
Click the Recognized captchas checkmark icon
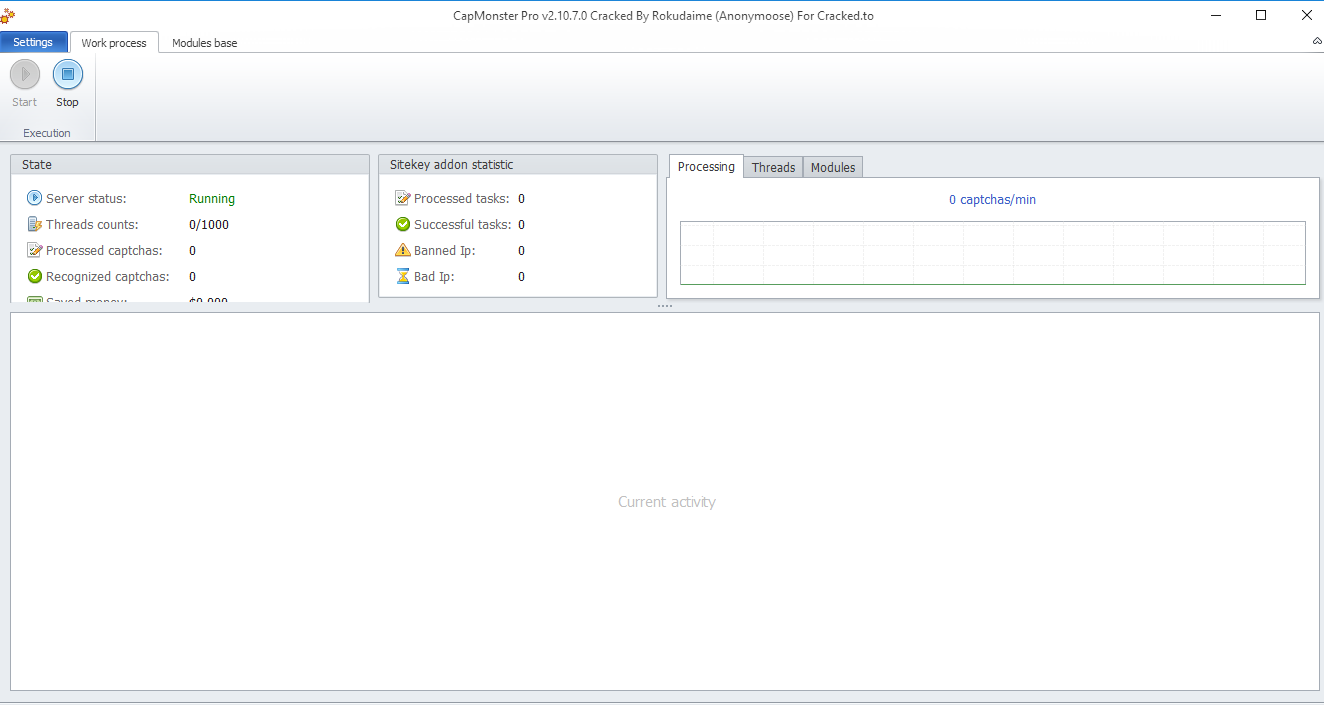coord(35,276)
